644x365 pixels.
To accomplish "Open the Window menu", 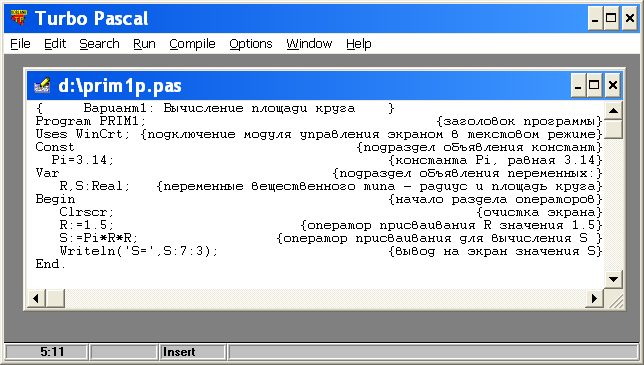I will [309, 44].
